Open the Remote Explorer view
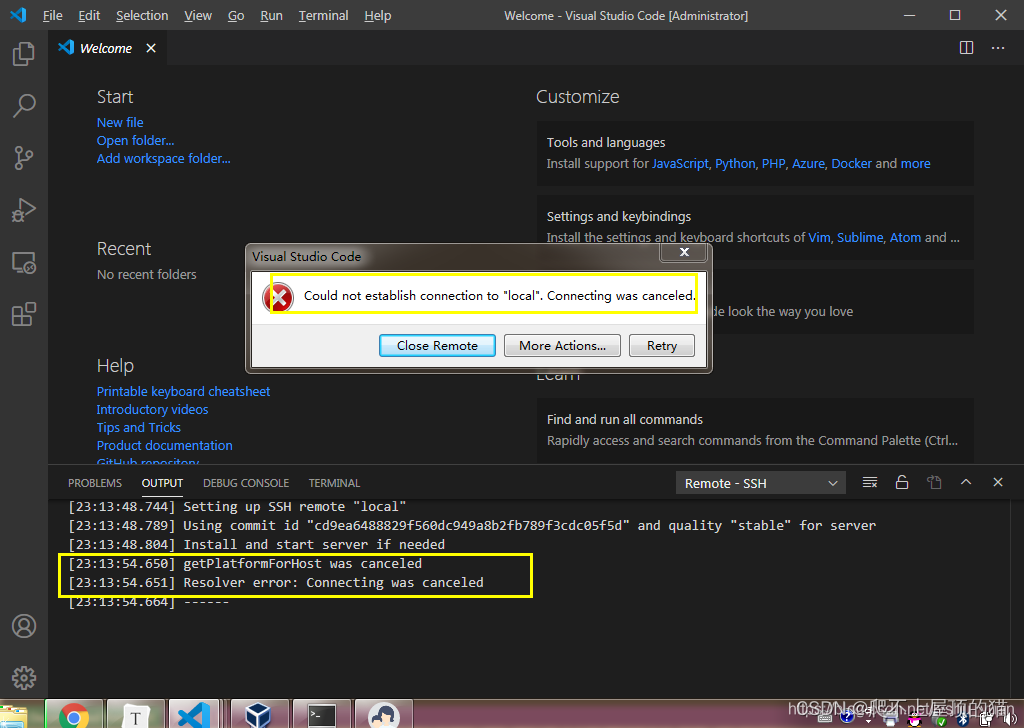Image resolution: width=1024 pixels, height=728 pixels. (24, 262)
